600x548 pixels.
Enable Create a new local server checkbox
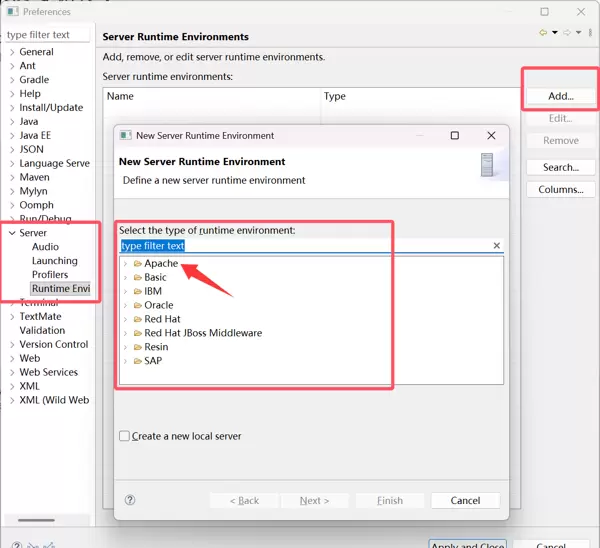[x=125, y=436]
